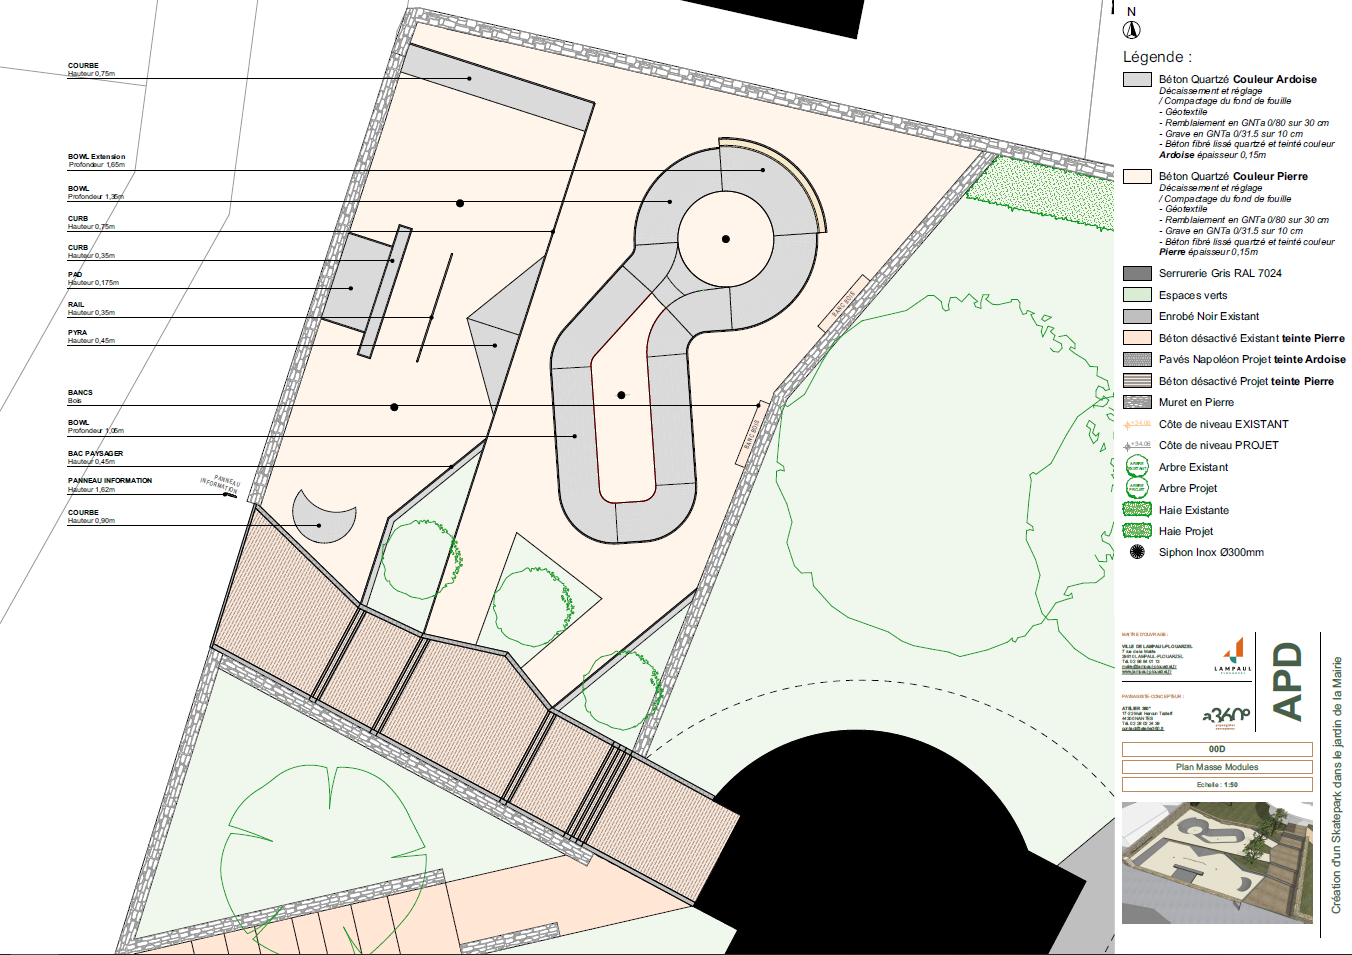Screen dimensions: 1352x955
Task: Click the siphon dot inside the round bowl
Action: (x=726, y=239)
